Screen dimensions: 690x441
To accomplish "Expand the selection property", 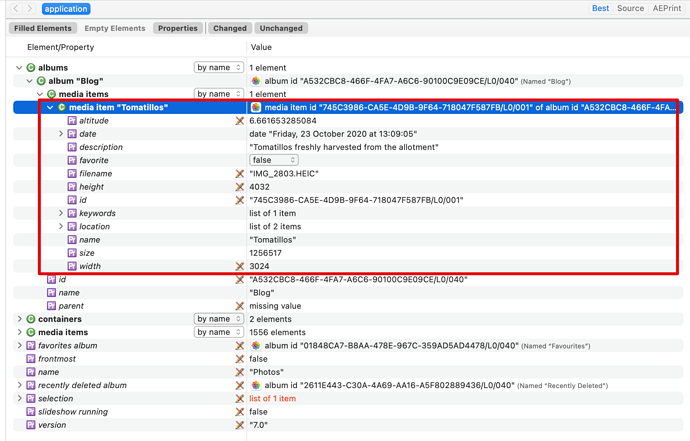I will tap(19, 398).
